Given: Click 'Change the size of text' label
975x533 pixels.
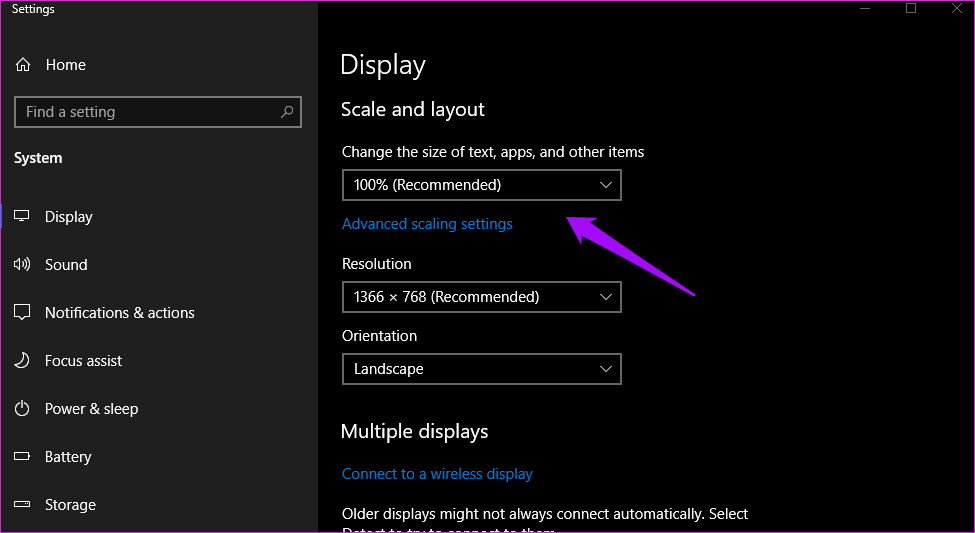Looking at the screenshot, I should pyautogui.click(x=493, y=152).
